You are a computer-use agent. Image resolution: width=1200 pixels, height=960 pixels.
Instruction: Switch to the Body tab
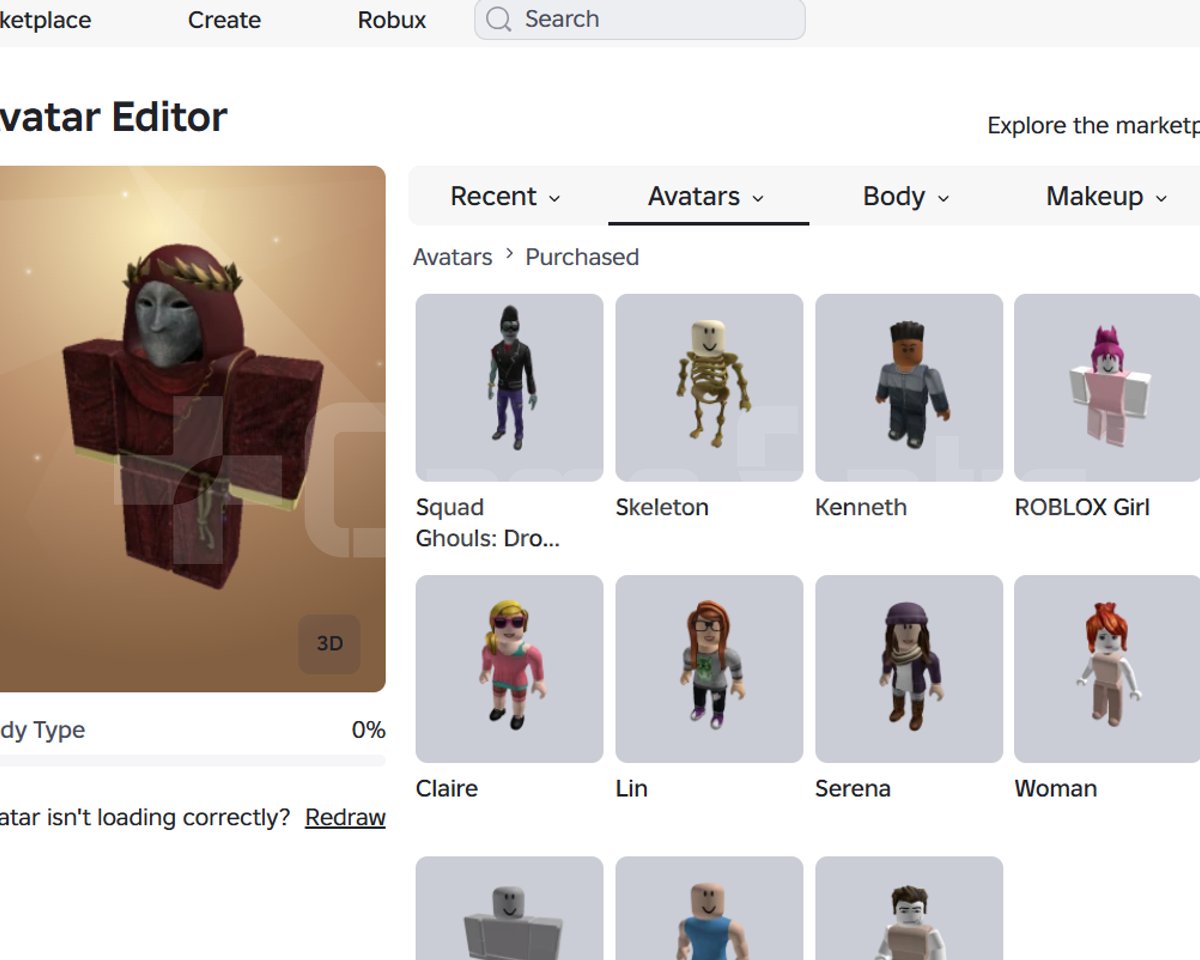(906, 196)
